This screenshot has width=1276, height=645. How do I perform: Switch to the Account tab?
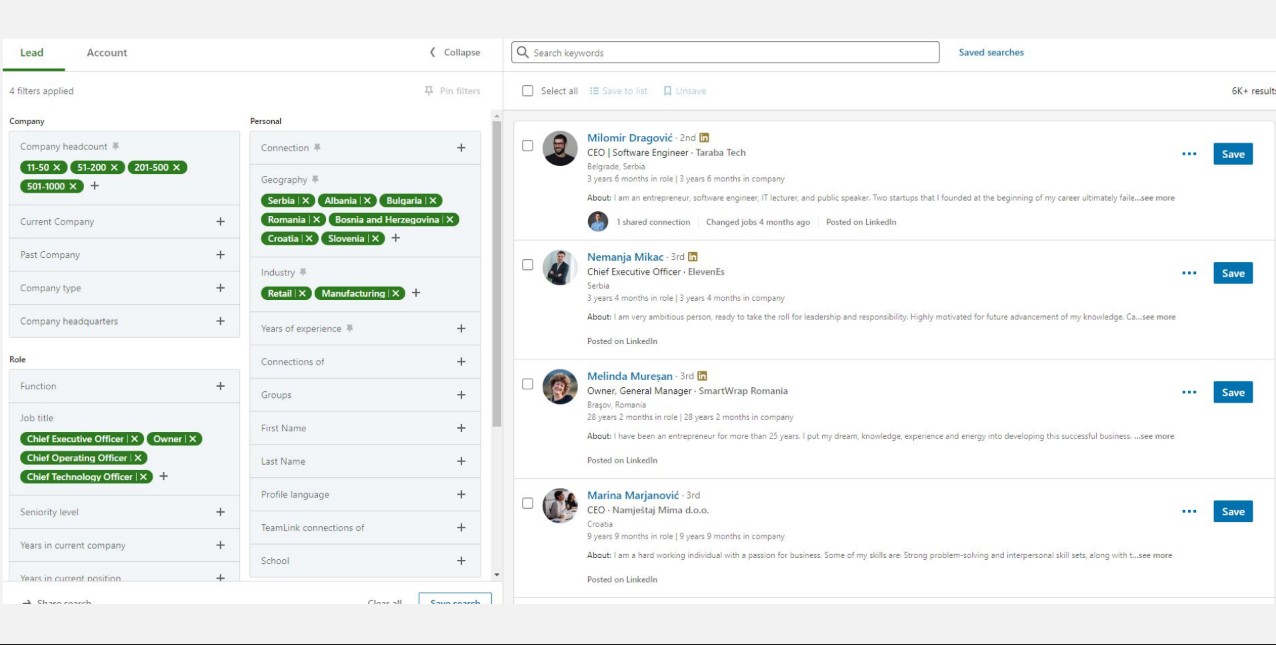pos(107,53)
